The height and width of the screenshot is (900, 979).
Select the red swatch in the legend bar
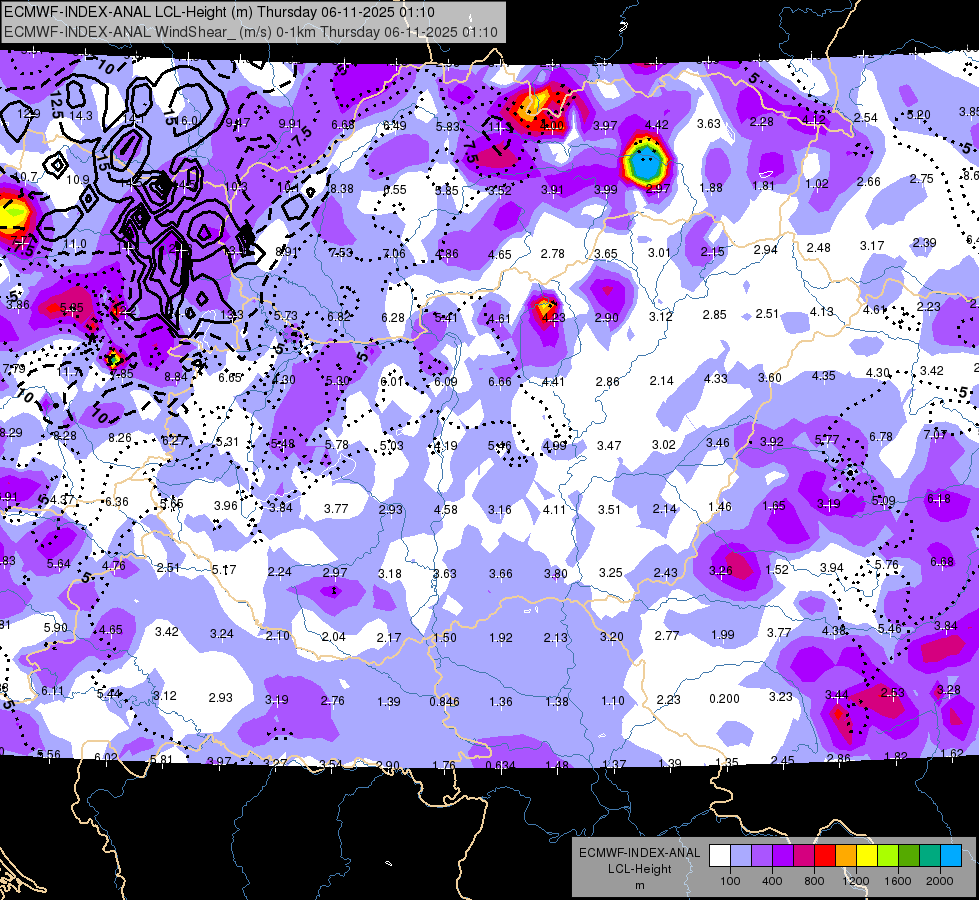825,856
